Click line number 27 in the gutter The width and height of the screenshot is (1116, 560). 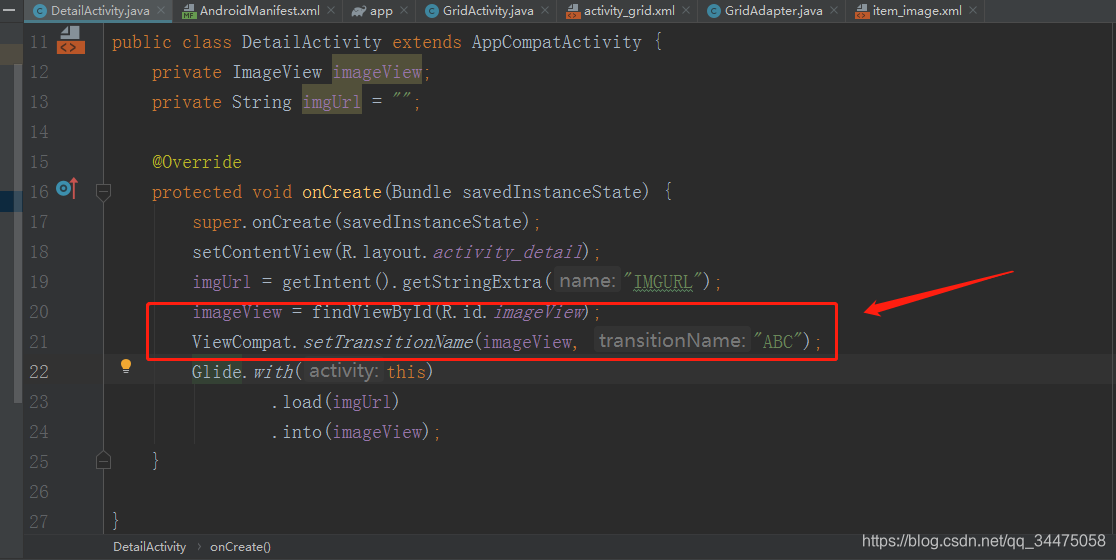coord(39,521)
